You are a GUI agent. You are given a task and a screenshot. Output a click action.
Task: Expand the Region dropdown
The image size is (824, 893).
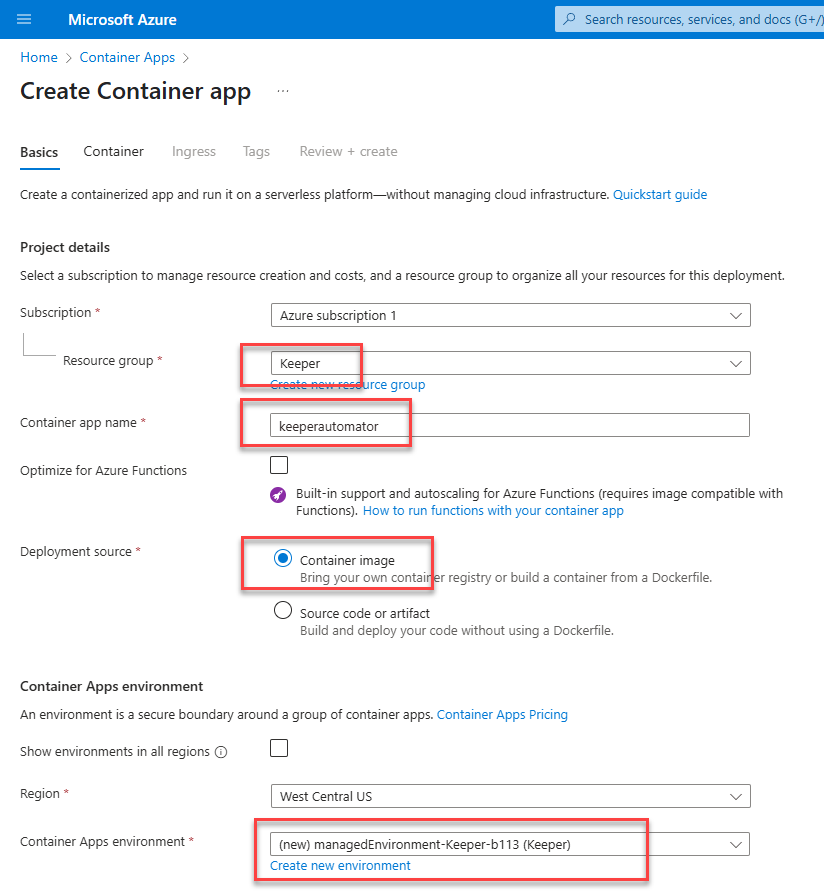coord(510,797)
